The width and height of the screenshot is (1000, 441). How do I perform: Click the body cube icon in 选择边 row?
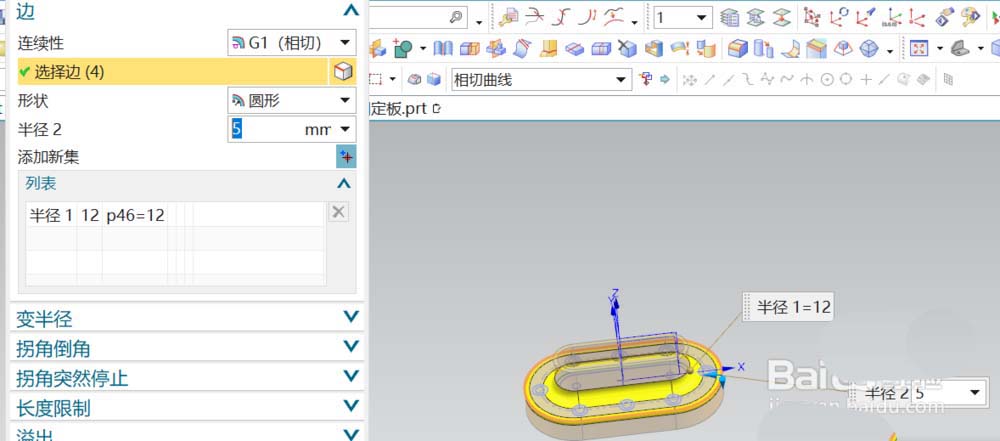(342, 72)
